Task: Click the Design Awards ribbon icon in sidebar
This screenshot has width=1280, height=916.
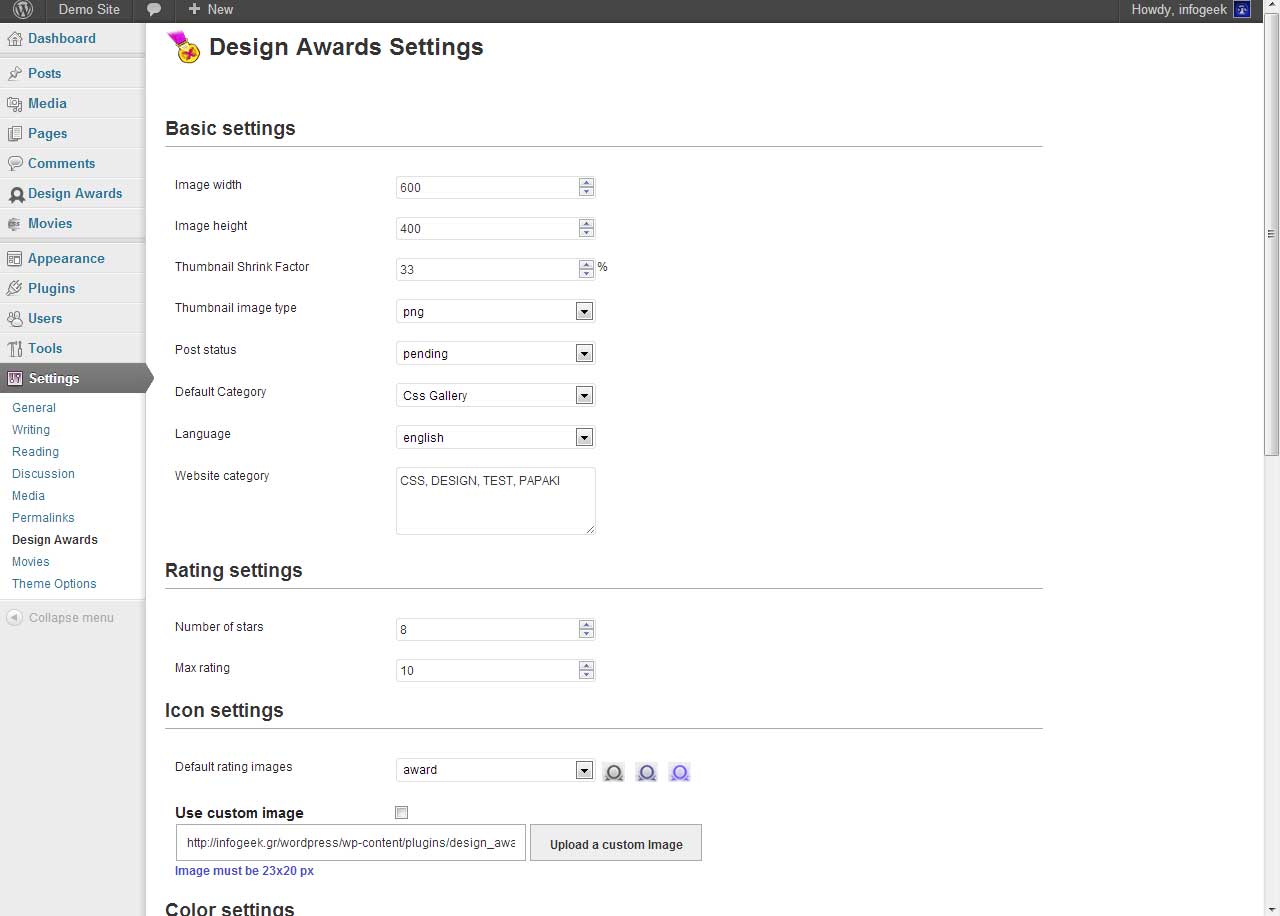Action: point(16,195)
